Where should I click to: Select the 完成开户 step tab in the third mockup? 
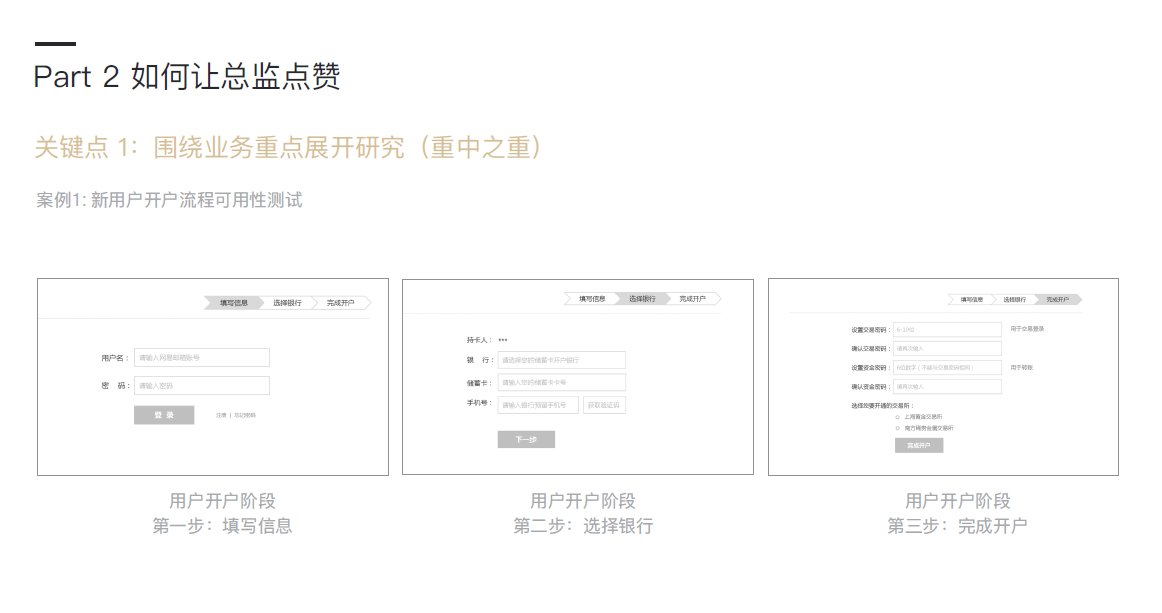tap(1057, 300)
